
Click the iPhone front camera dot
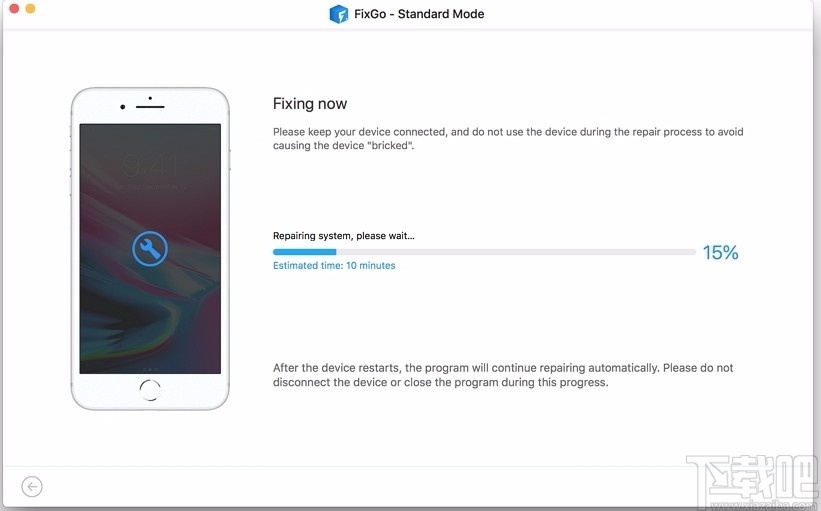[123, 107]
